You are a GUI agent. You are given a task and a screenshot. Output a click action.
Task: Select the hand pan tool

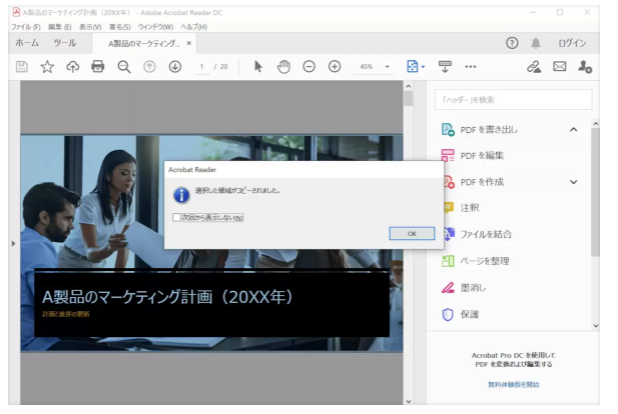283,66
